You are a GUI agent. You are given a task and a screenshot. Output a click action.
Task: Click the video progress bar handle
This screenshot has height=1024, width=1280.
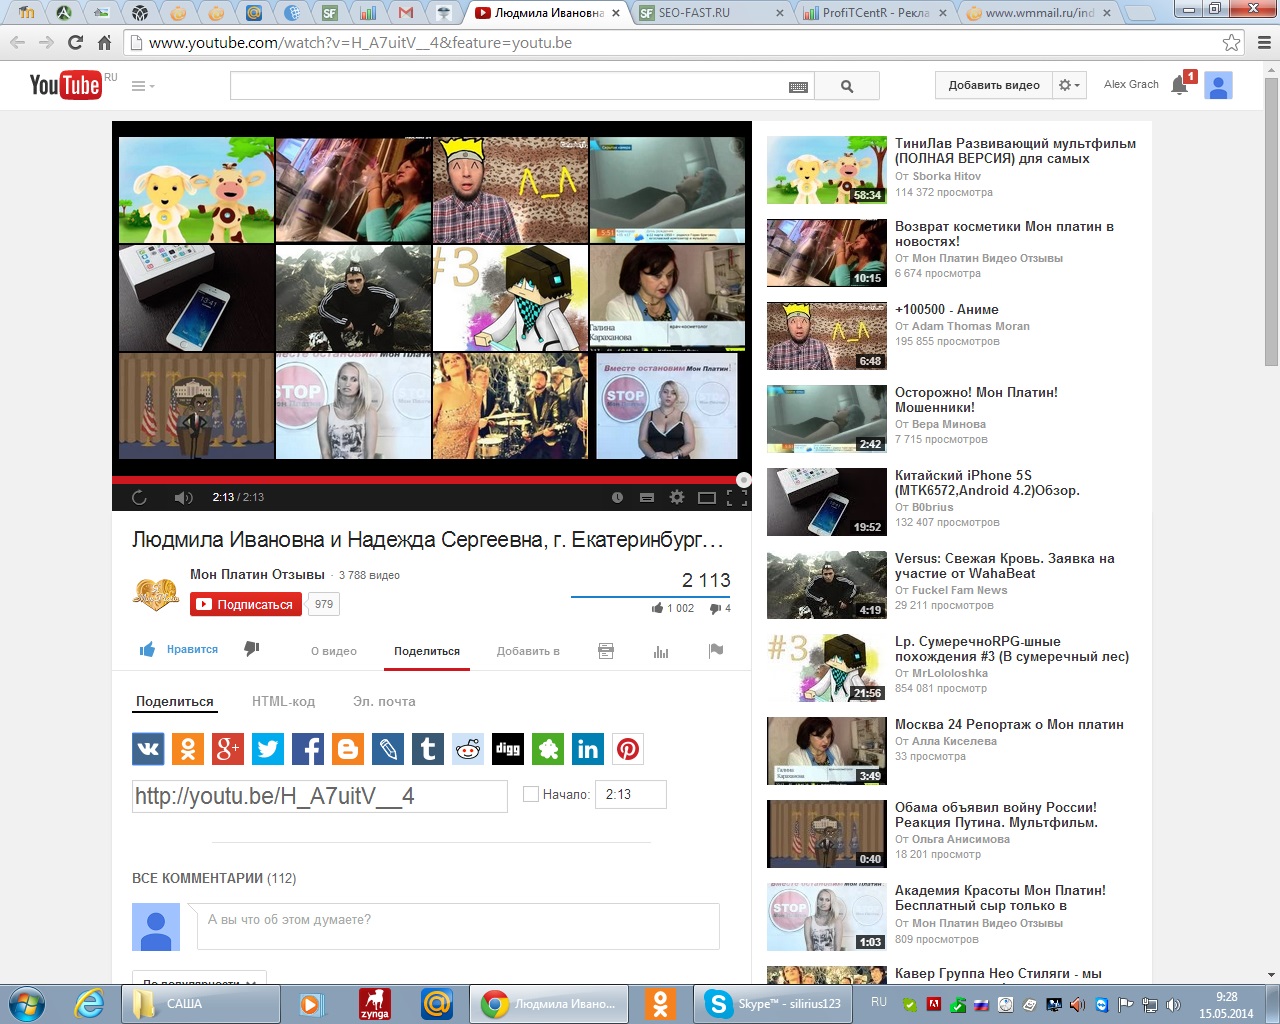(743, 480)
